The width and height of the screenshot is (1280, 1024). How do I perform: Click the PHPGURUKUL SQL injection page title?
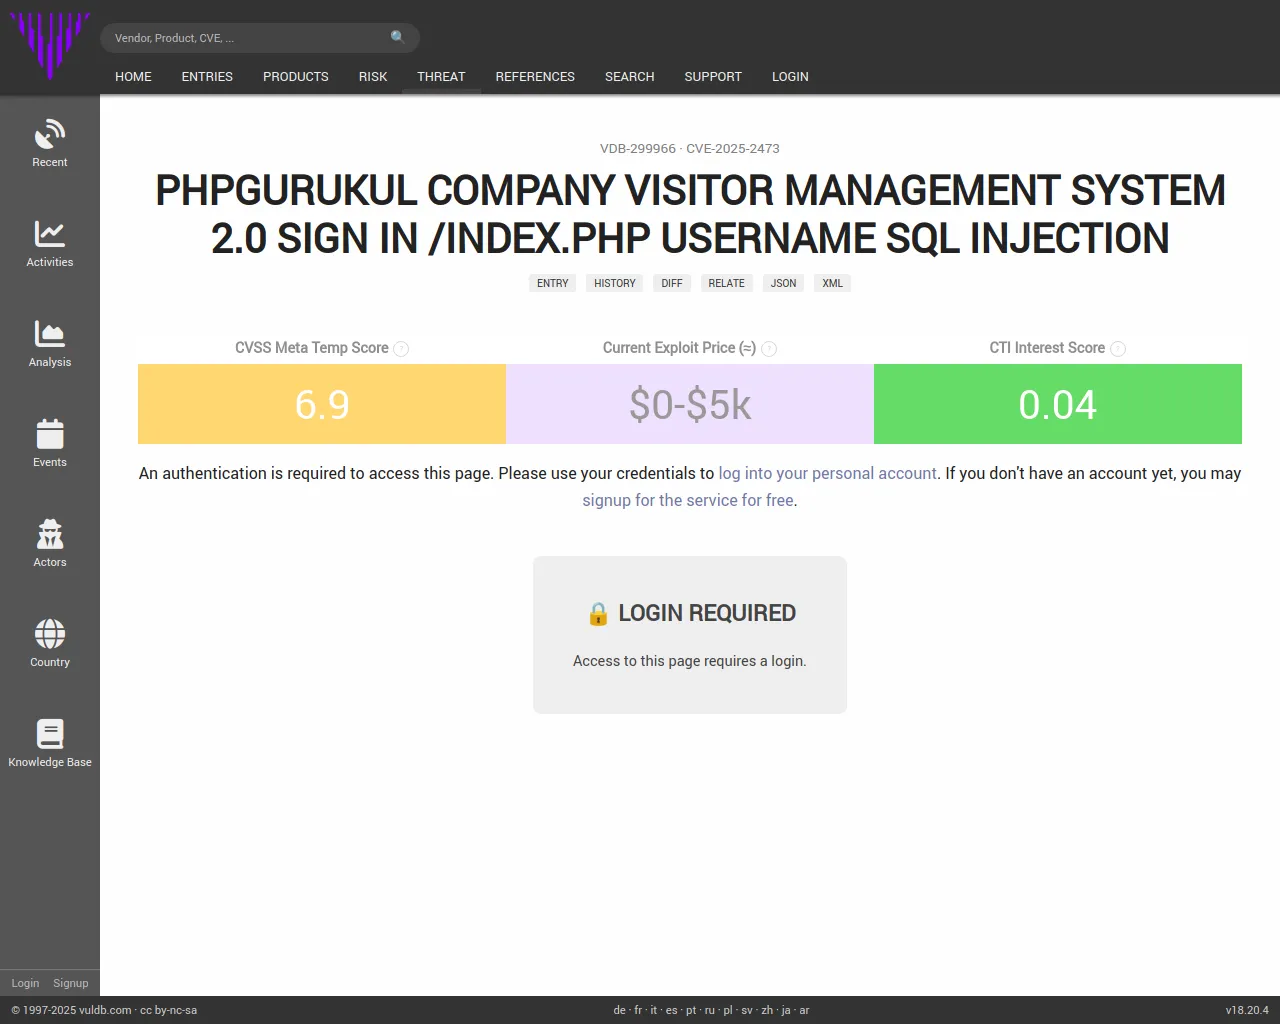point(690,214)
